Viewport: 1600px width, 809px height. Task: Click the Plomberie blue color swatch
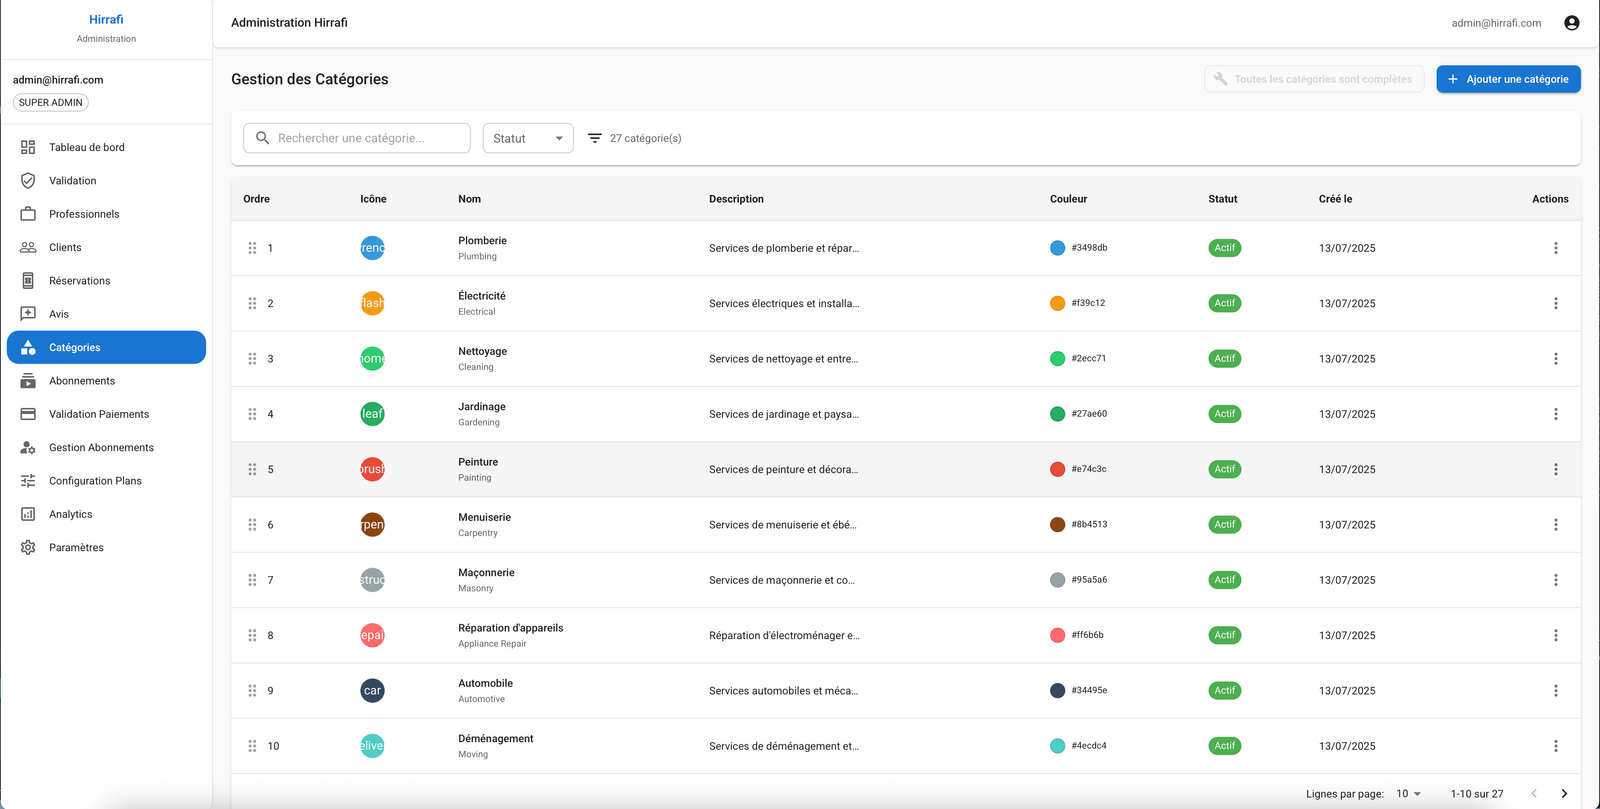pos(1057,248)
